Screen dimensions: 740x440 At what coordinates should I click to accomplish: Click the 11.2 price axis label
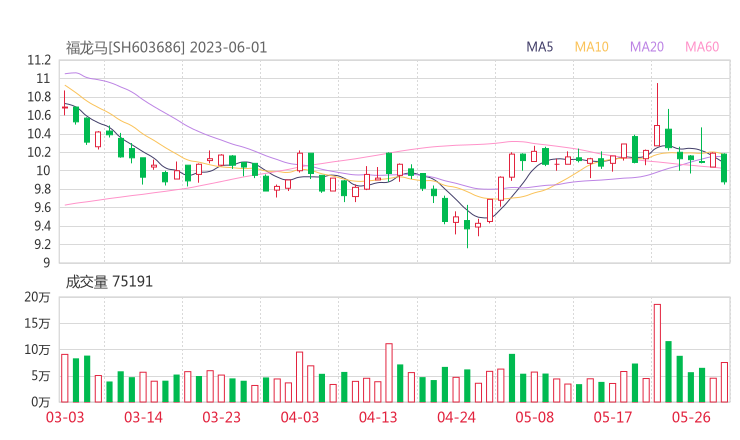tap(39, 60)
